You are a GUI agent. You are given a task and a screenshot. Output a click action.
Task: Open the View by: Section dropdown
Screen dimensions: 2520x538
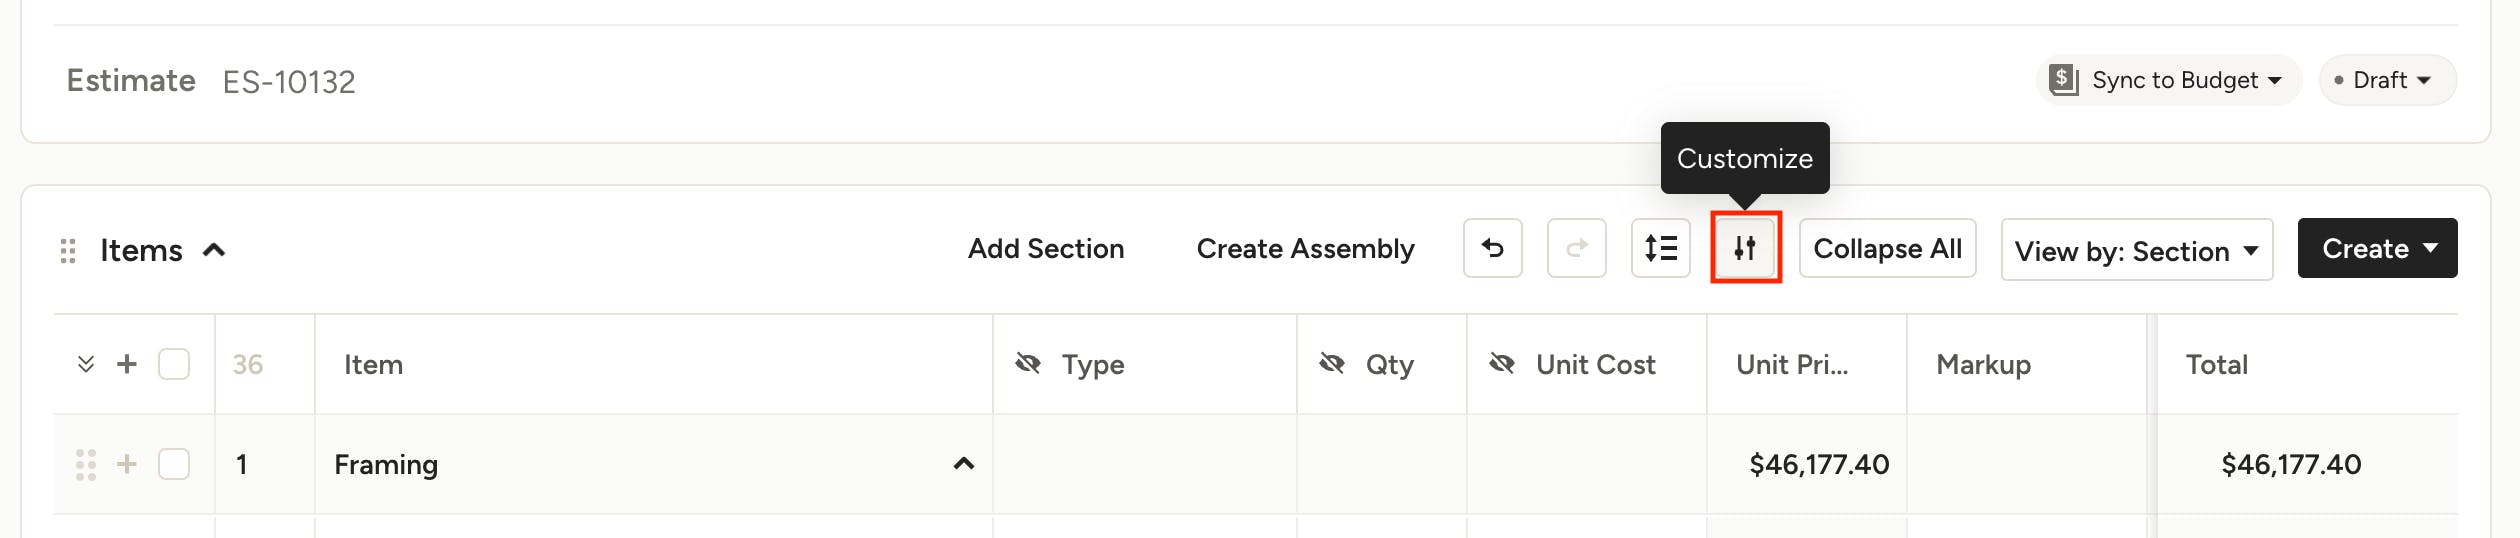[x=2137, y=250]
